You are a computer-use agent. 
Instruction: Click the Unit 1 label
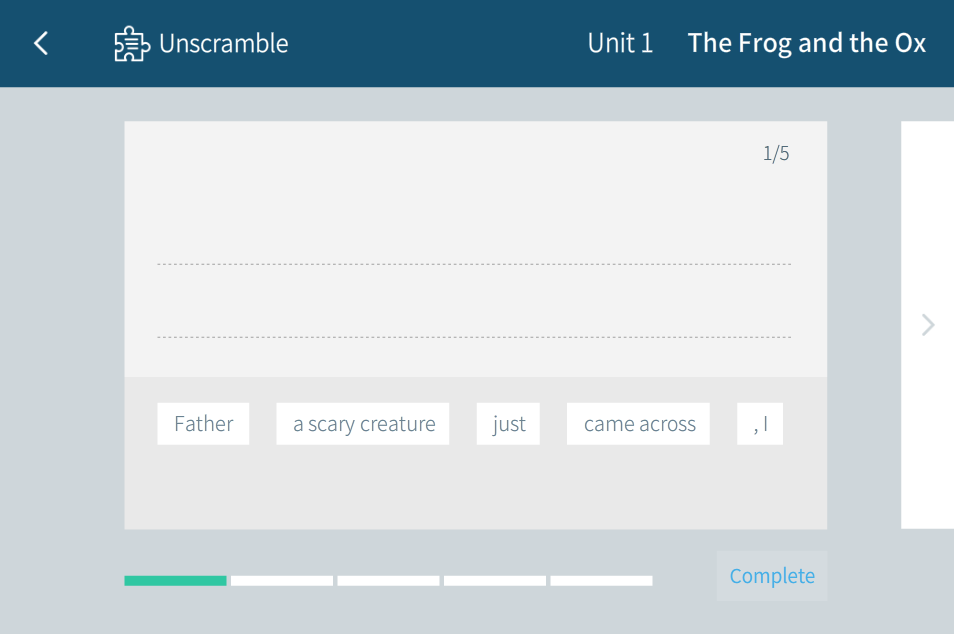point(620,44)
